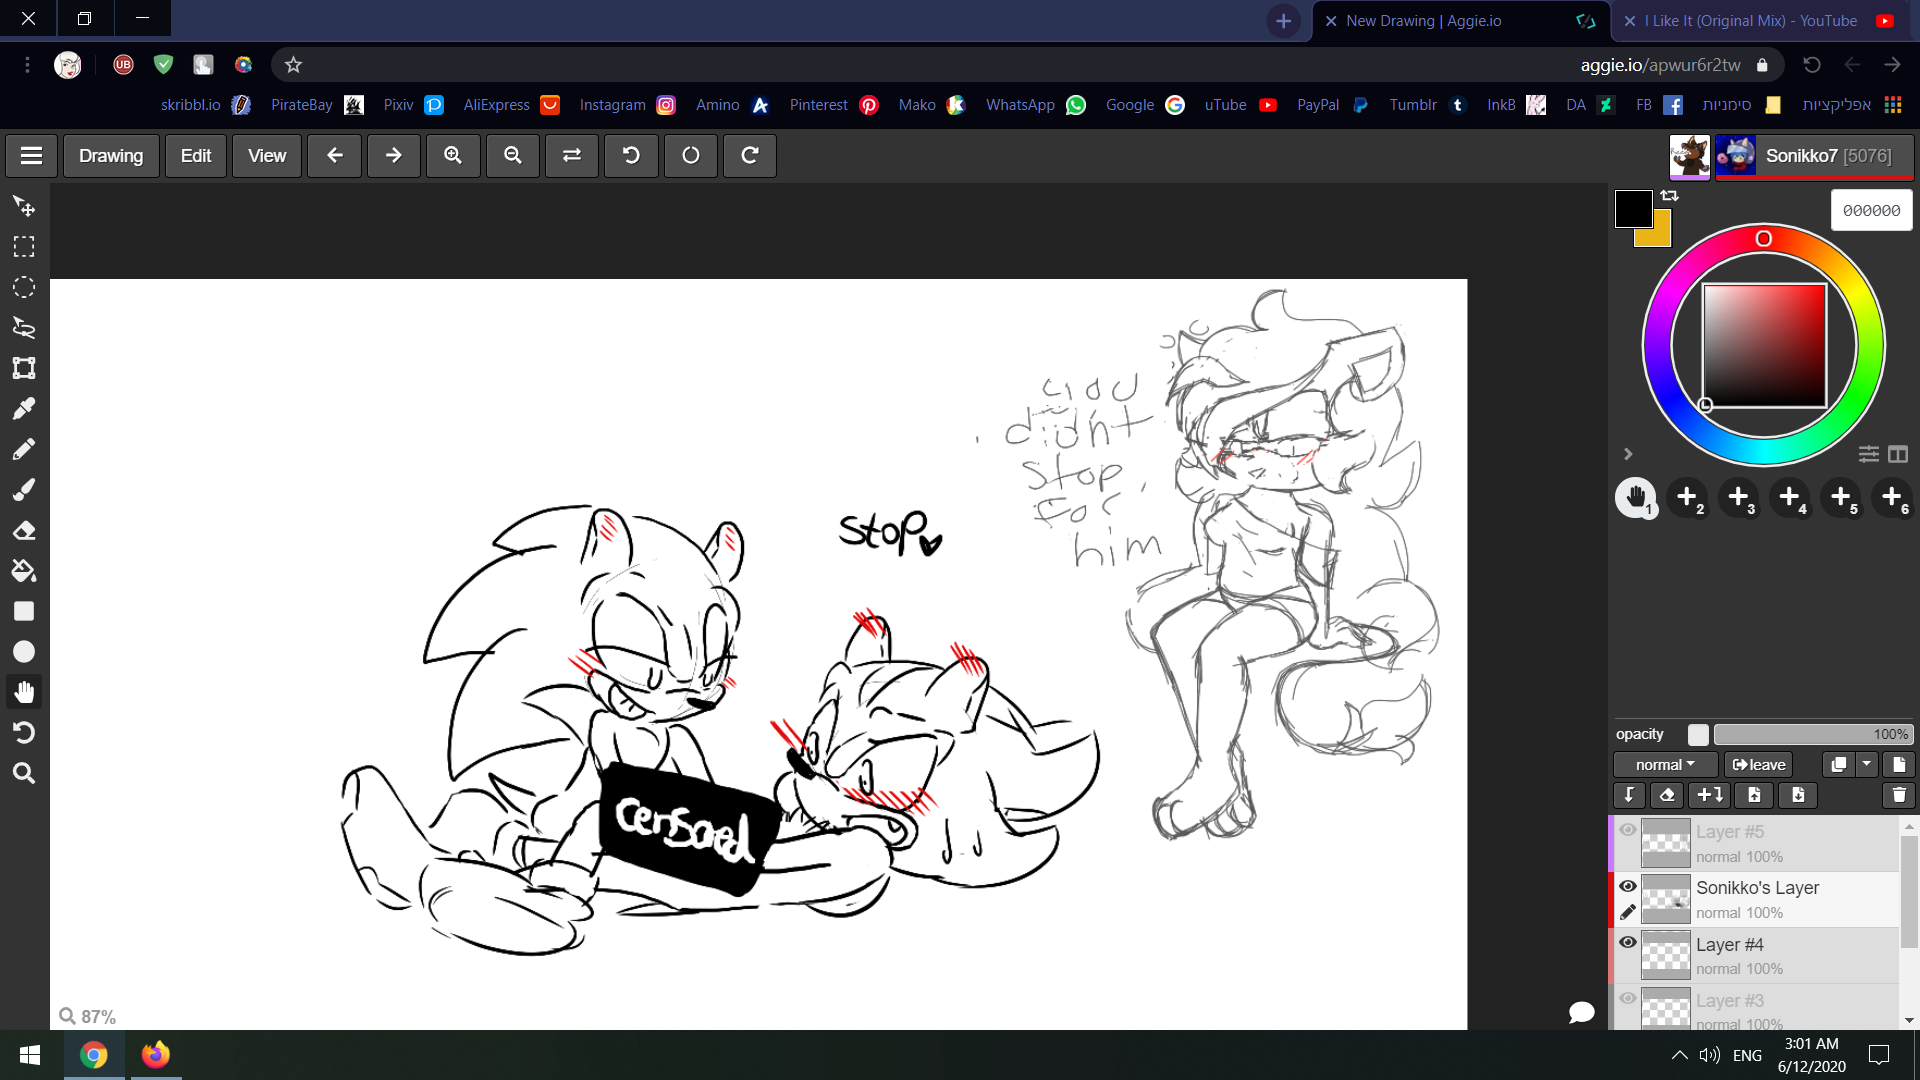Select the Paint Bucket fill tool

click(24, 571)
